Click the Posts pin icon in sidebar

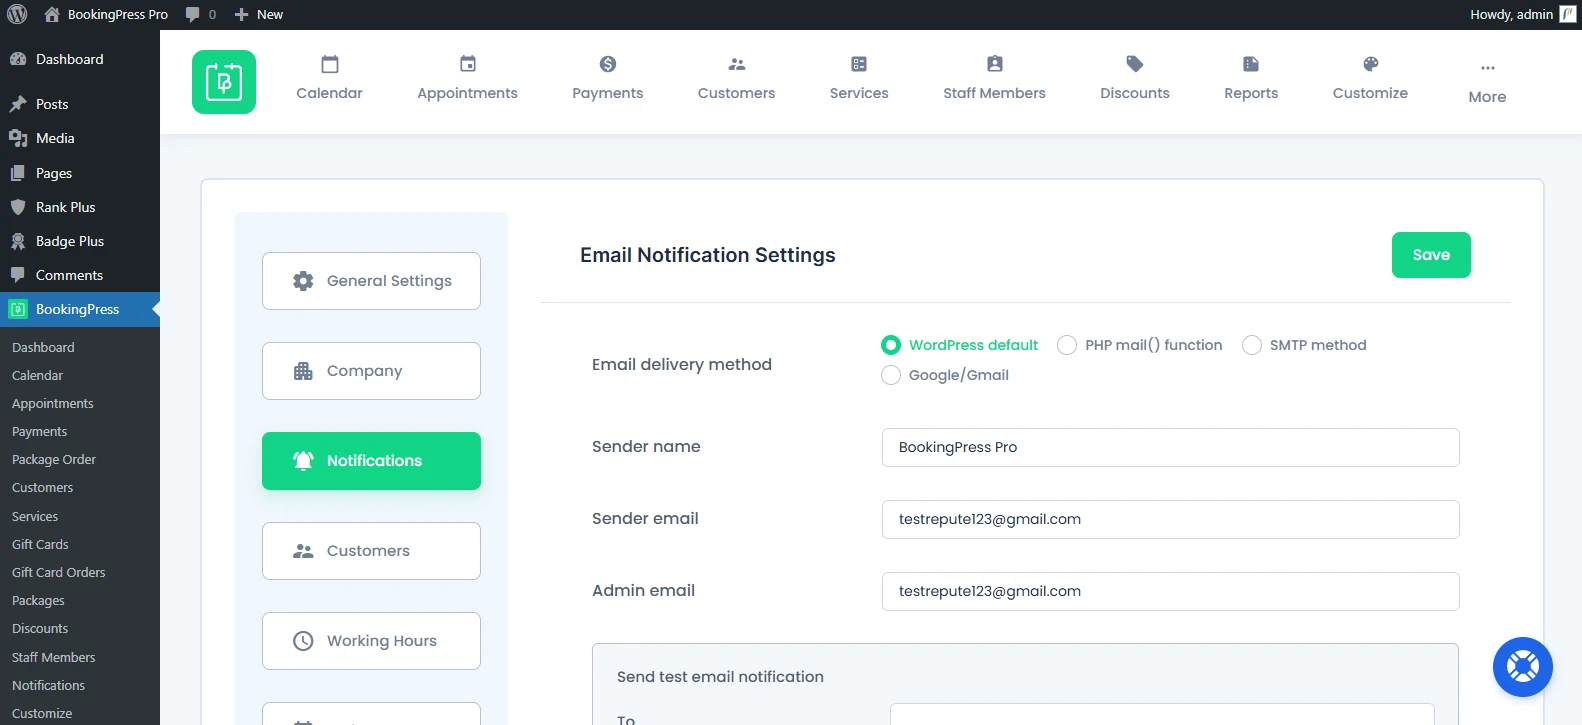pos(18,104)
